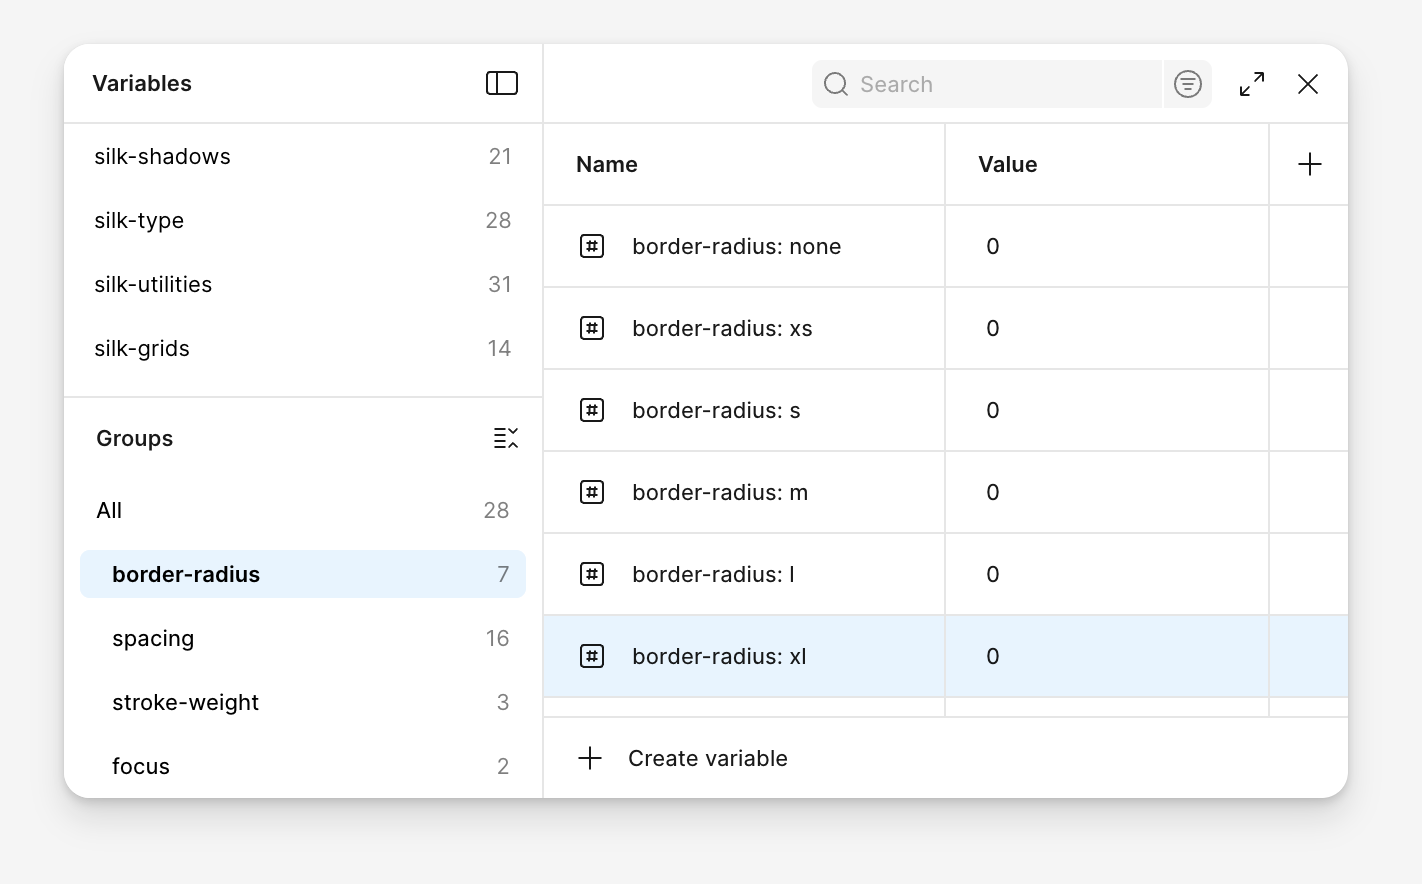Open the filter options icon
The height and width of the screenshot is (884, 1422).
1187,84
